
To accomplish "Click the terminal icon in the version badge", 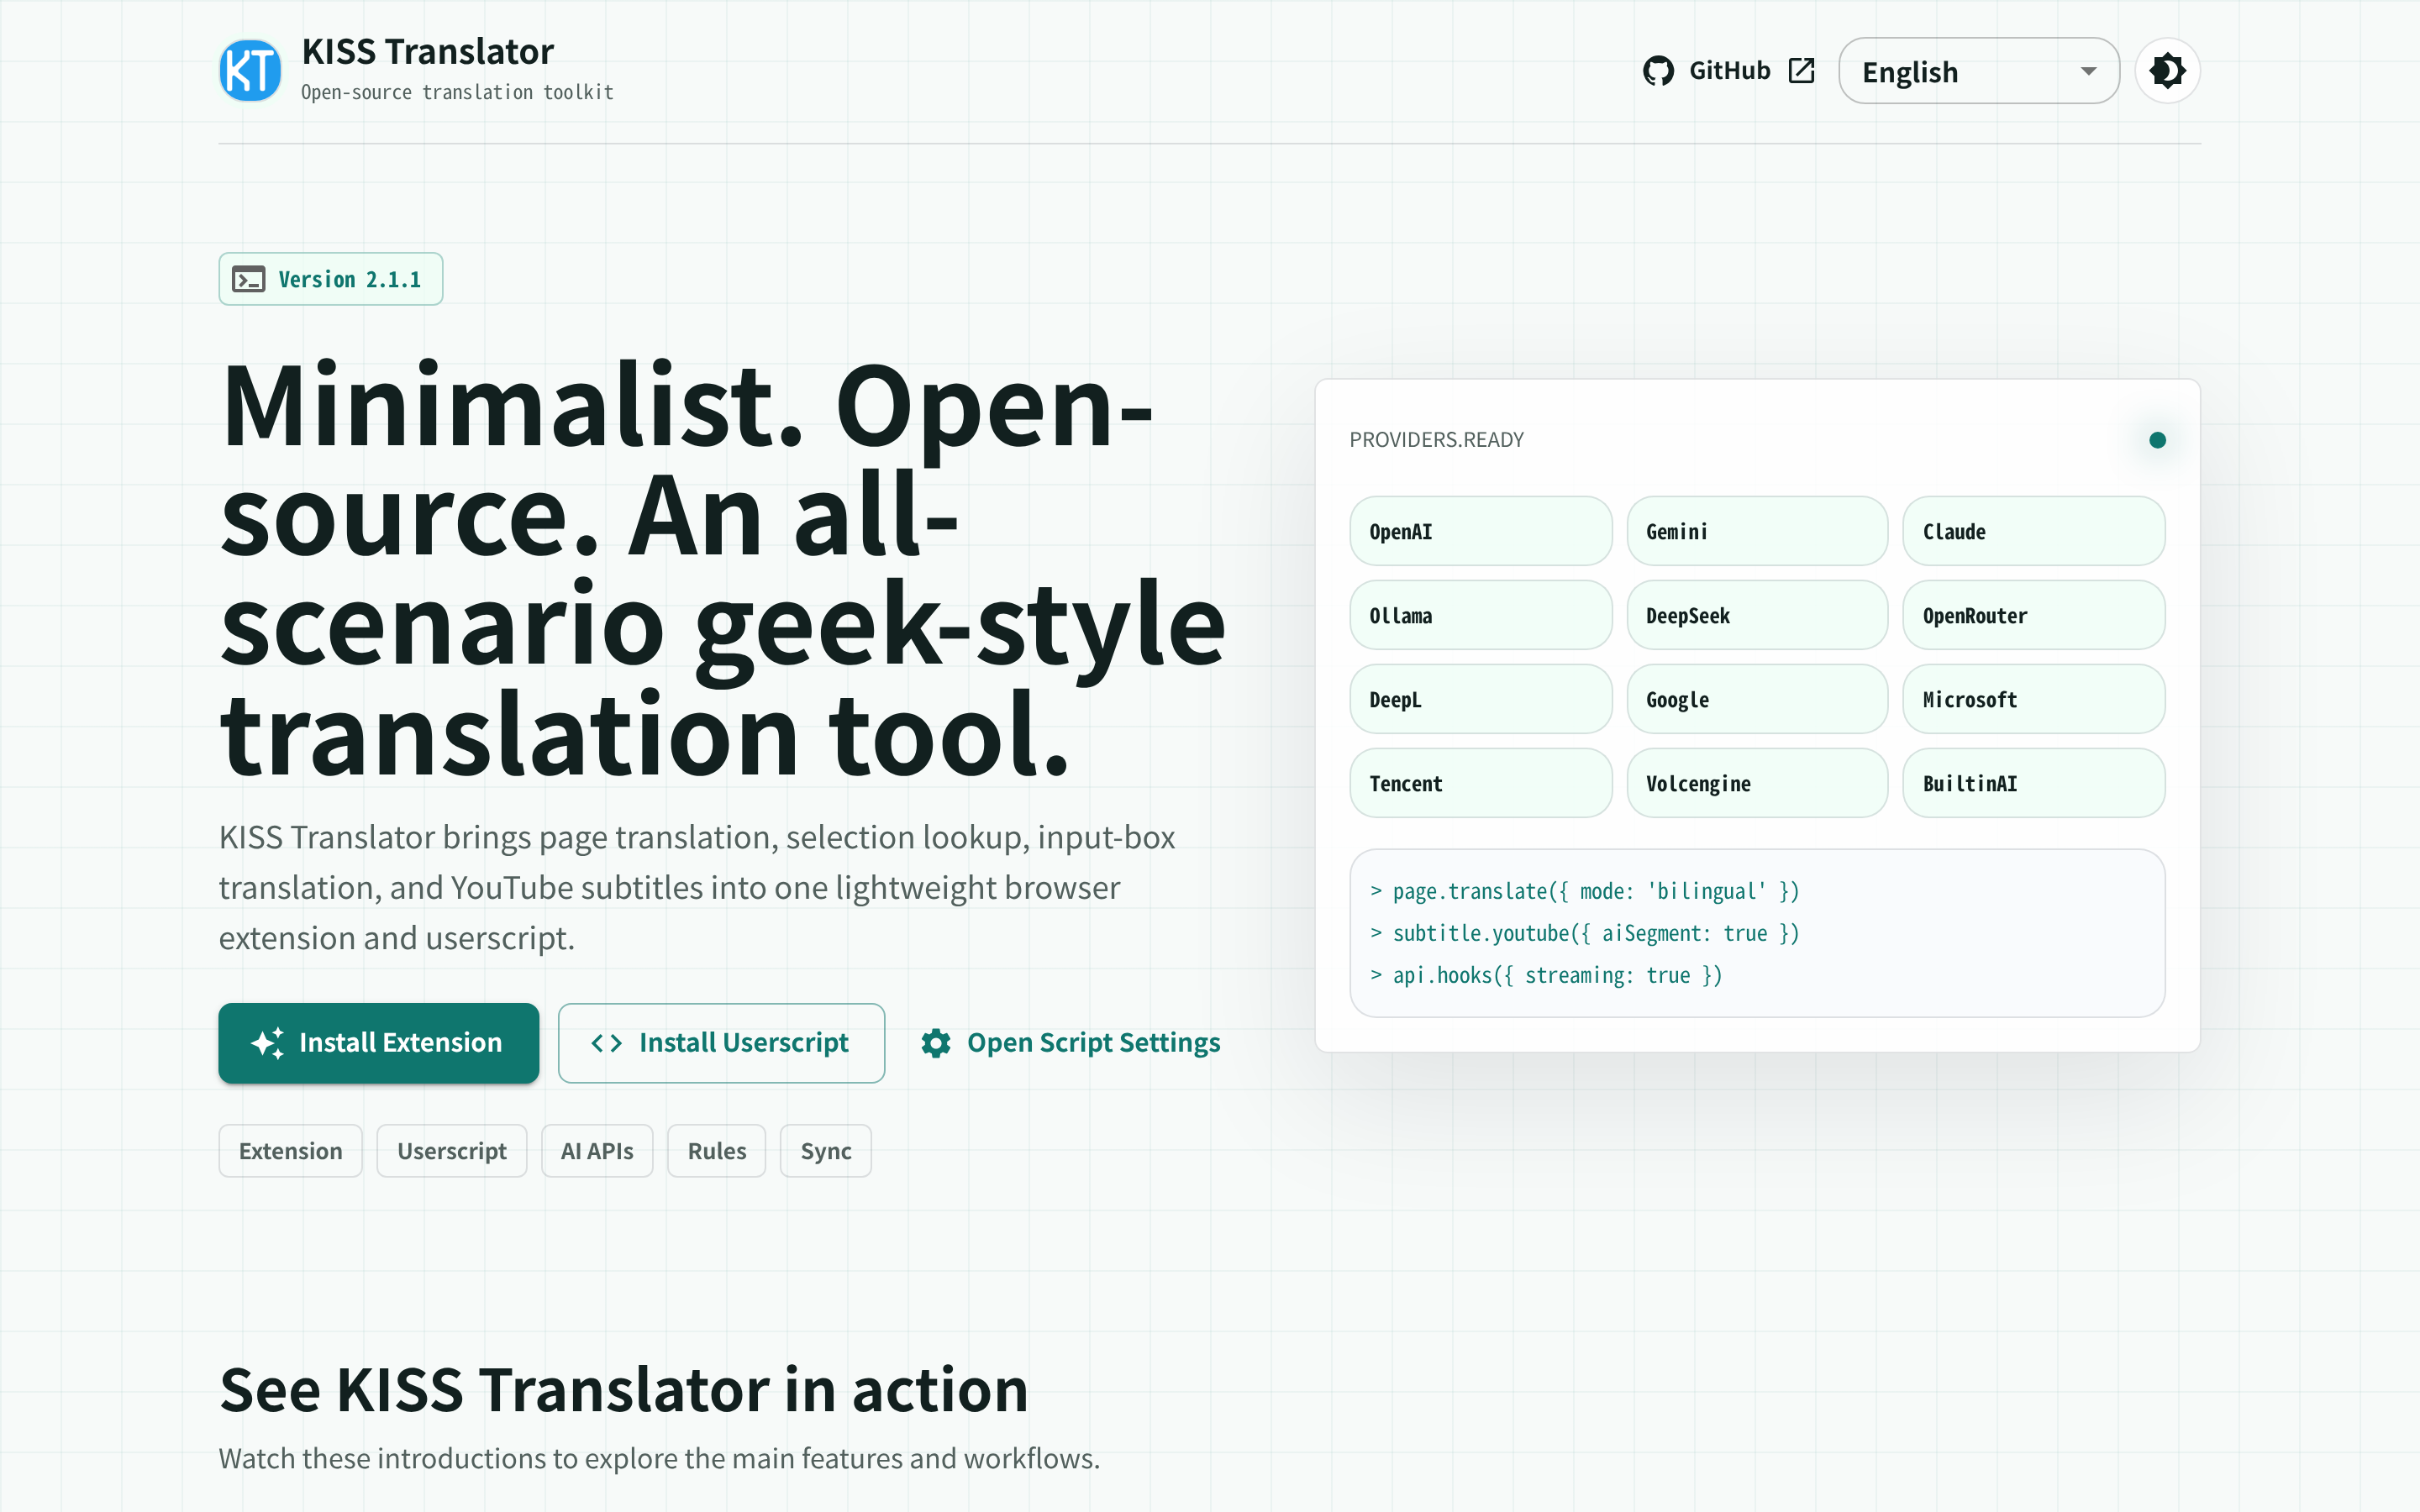I will 249,279.
